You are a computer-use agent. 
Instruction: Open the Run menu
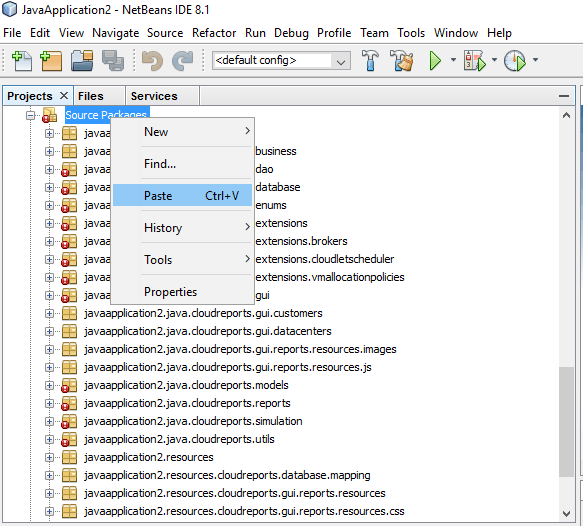(255, 33)
